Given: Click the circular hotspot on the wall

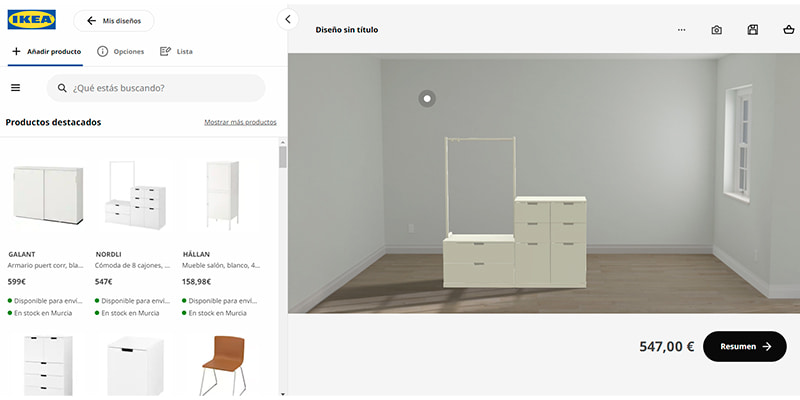Looking at the screenshot, I should pyautogui.click(x=427, y=98).
